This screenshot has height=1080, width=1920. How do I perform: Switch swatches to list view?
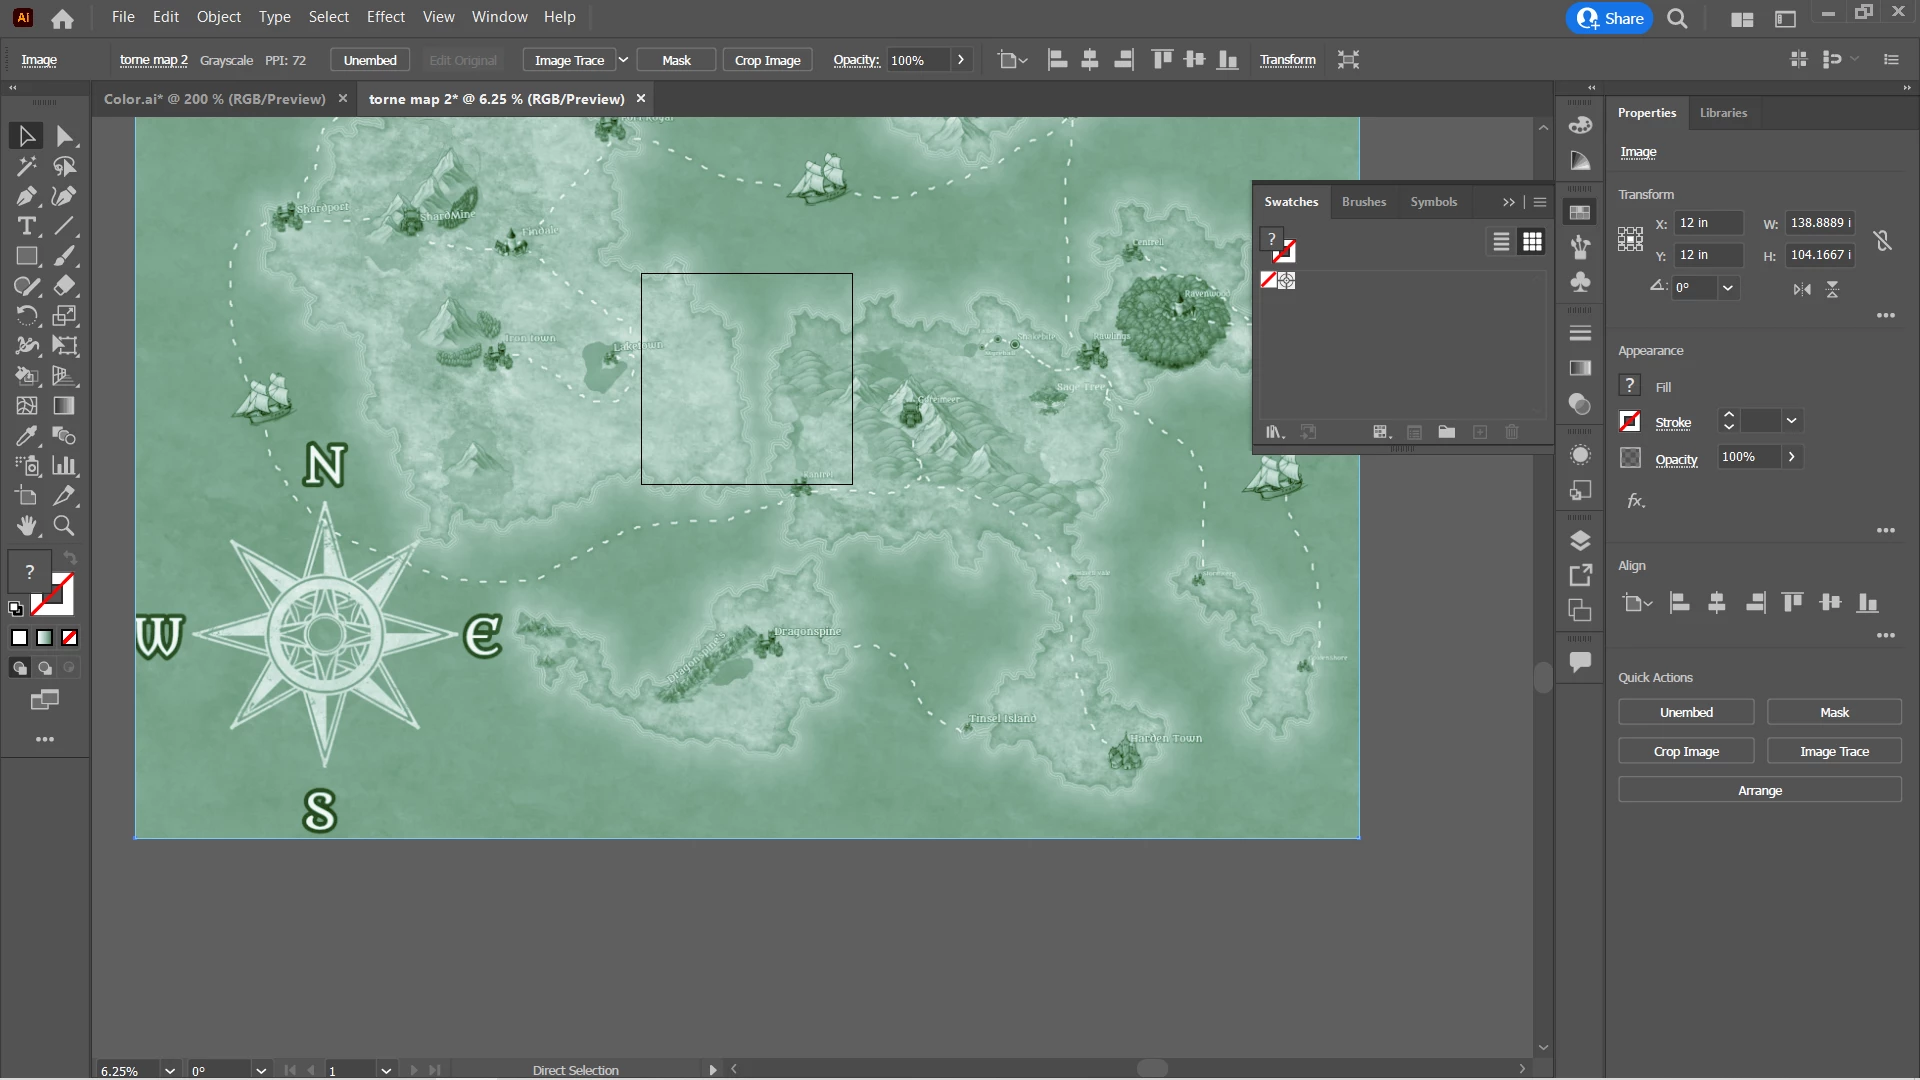pos(1501,242)
